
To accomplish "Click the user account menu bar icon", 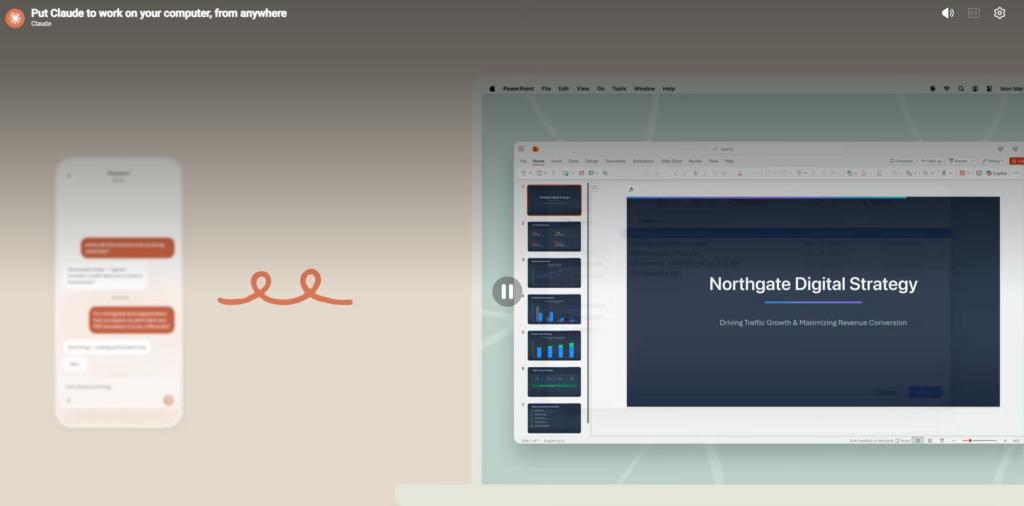I will click(x=975, y=89).
